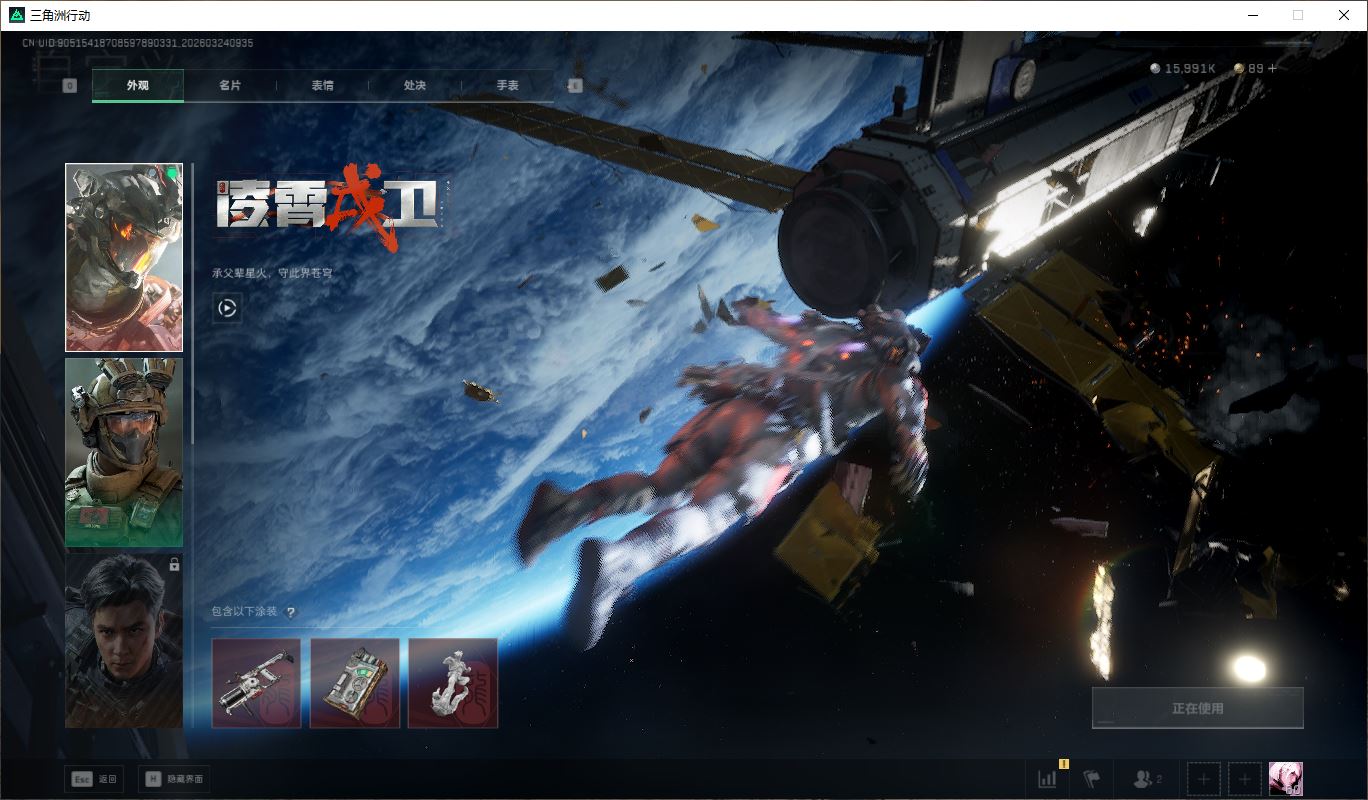The image size is (1368, 800).
Task: View the white figure charm item
Action: pyautogui.click(x=452, y=683)
